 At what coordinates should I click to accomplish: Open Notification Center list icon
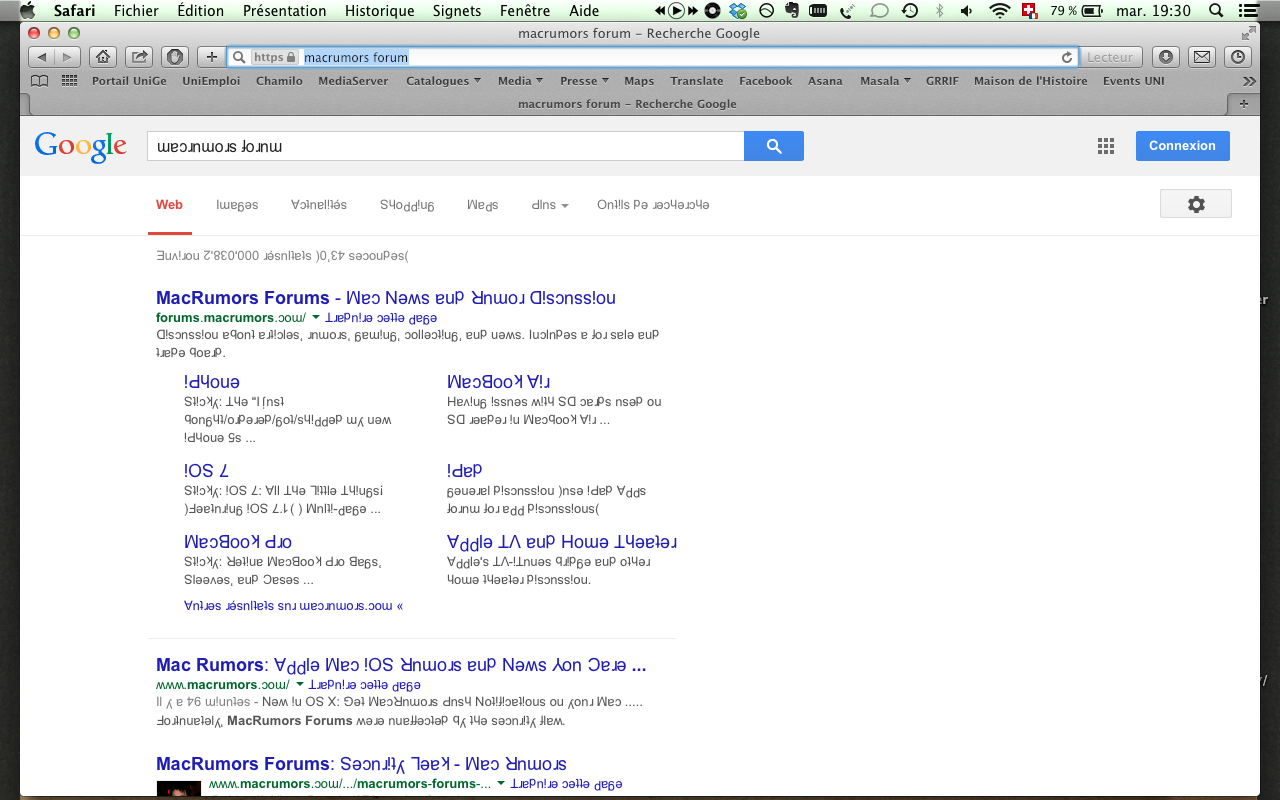(1246, 11)
